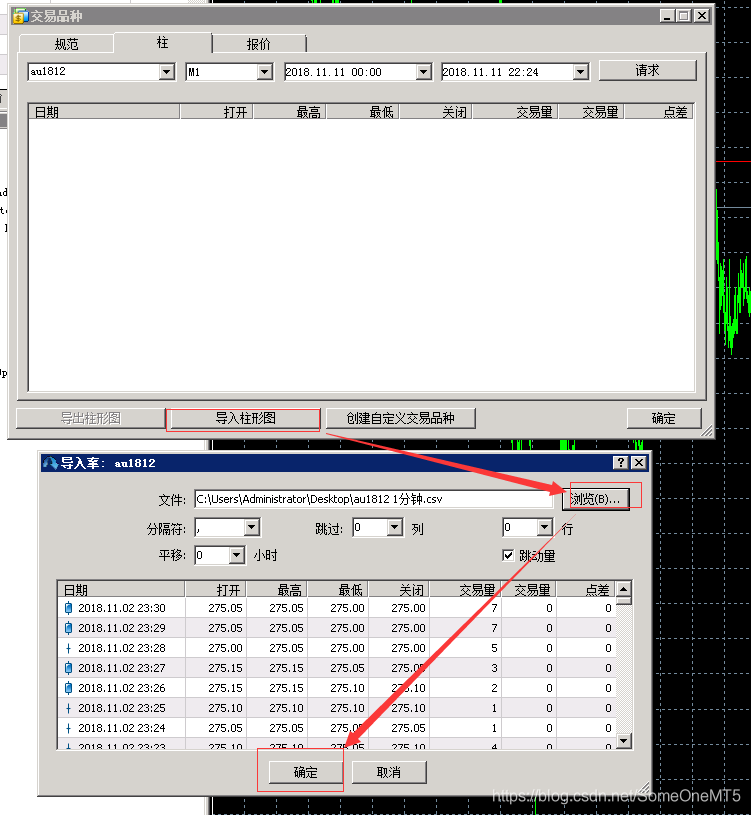This screenshot has height=815, width=751.
Task: Click the help question mark button
Action: point(621,463)
